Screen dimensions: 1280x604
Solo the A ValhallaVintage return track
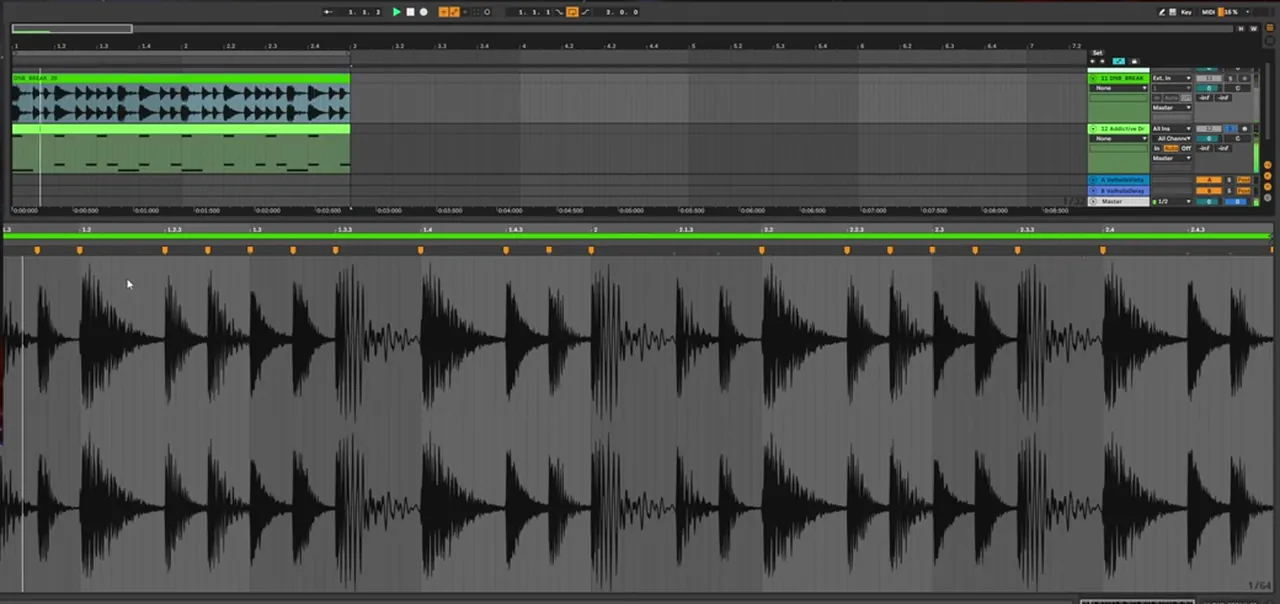coord(1230,180)
